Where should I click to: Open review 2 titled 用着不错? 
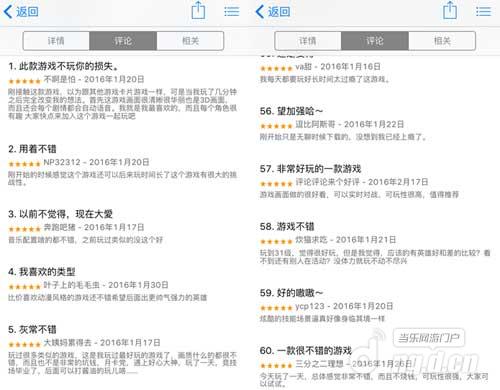click(x=32, y=149)
